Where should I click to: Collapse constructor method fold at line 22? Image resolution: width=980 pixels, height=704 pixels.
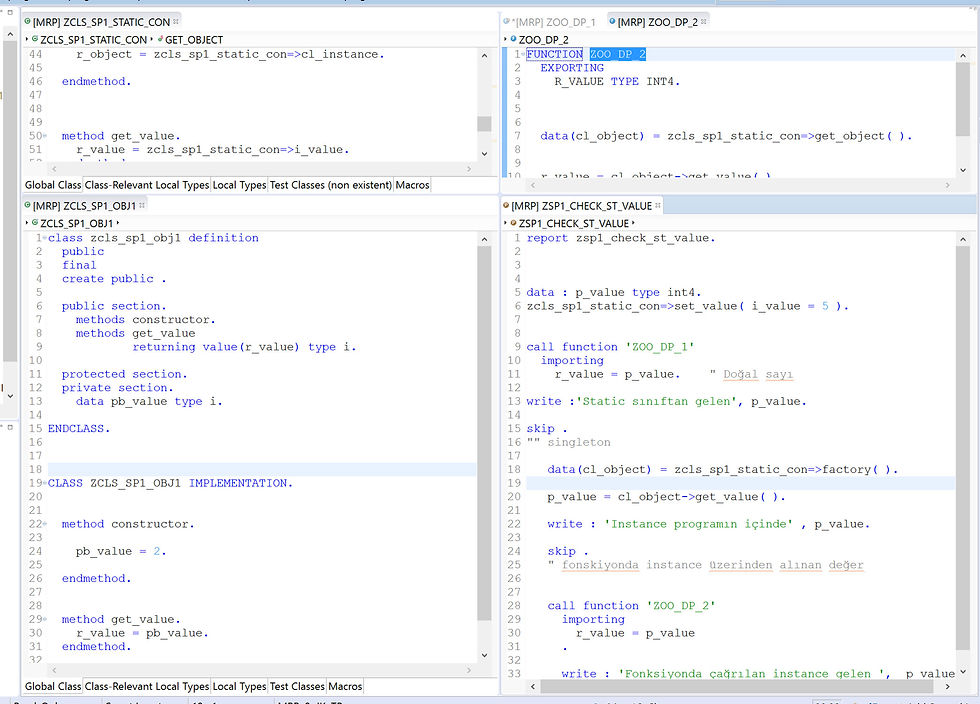click(45, 524)
